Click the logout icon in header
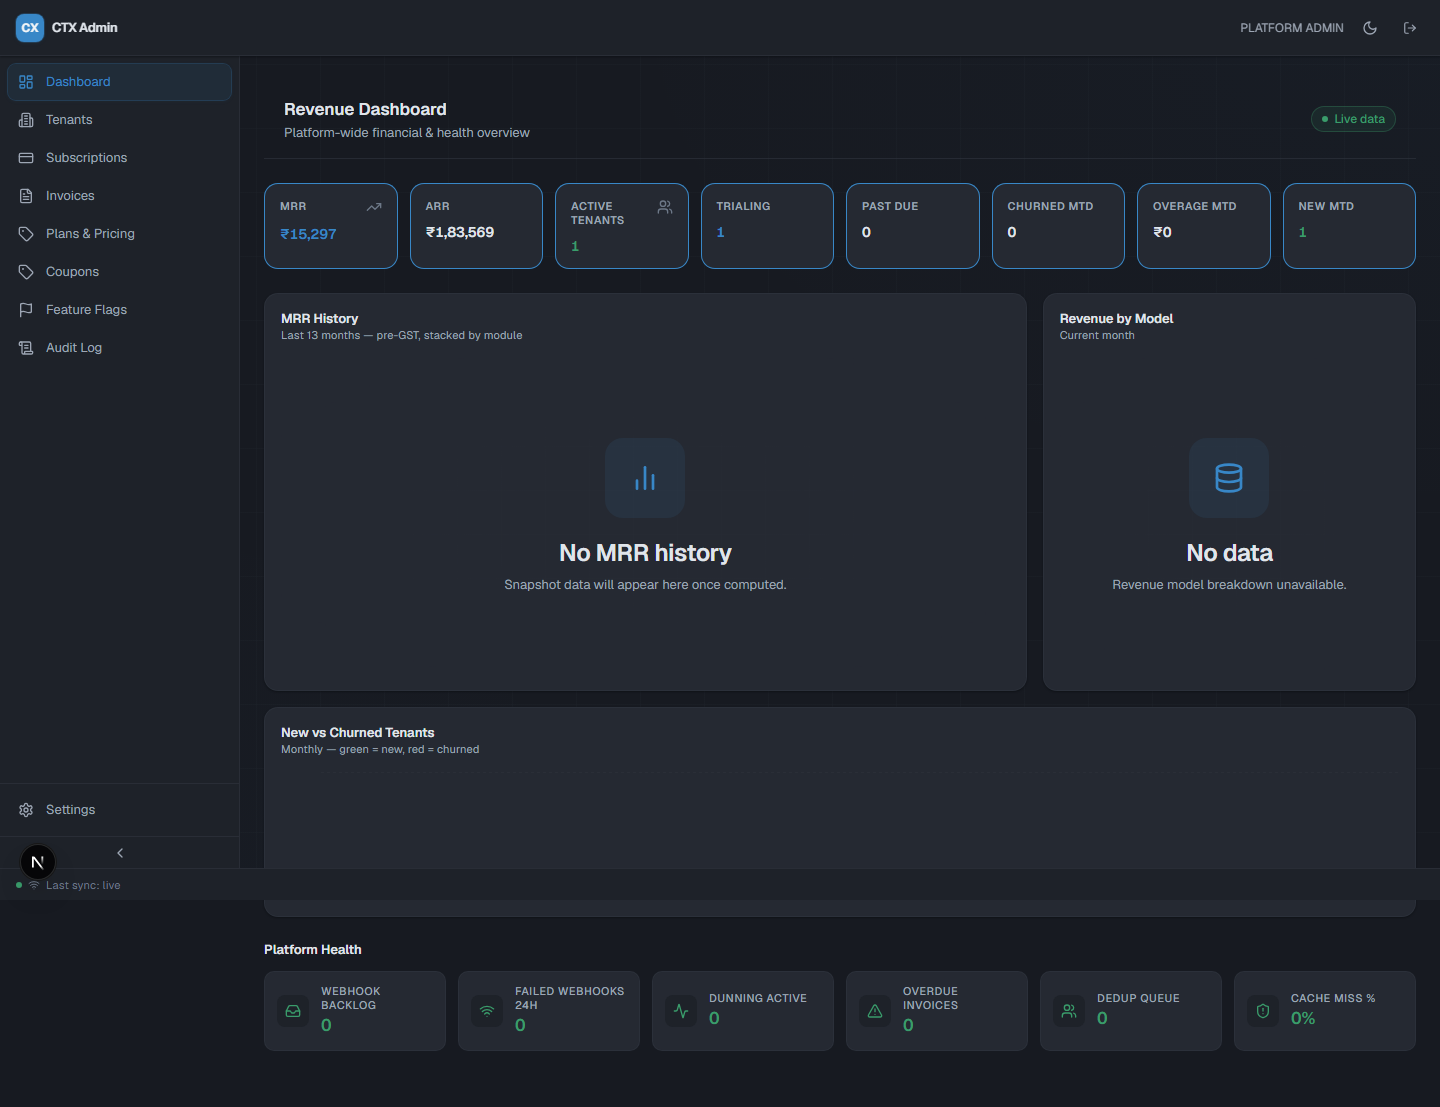 pyautogui.click(x=1410, y=28)
